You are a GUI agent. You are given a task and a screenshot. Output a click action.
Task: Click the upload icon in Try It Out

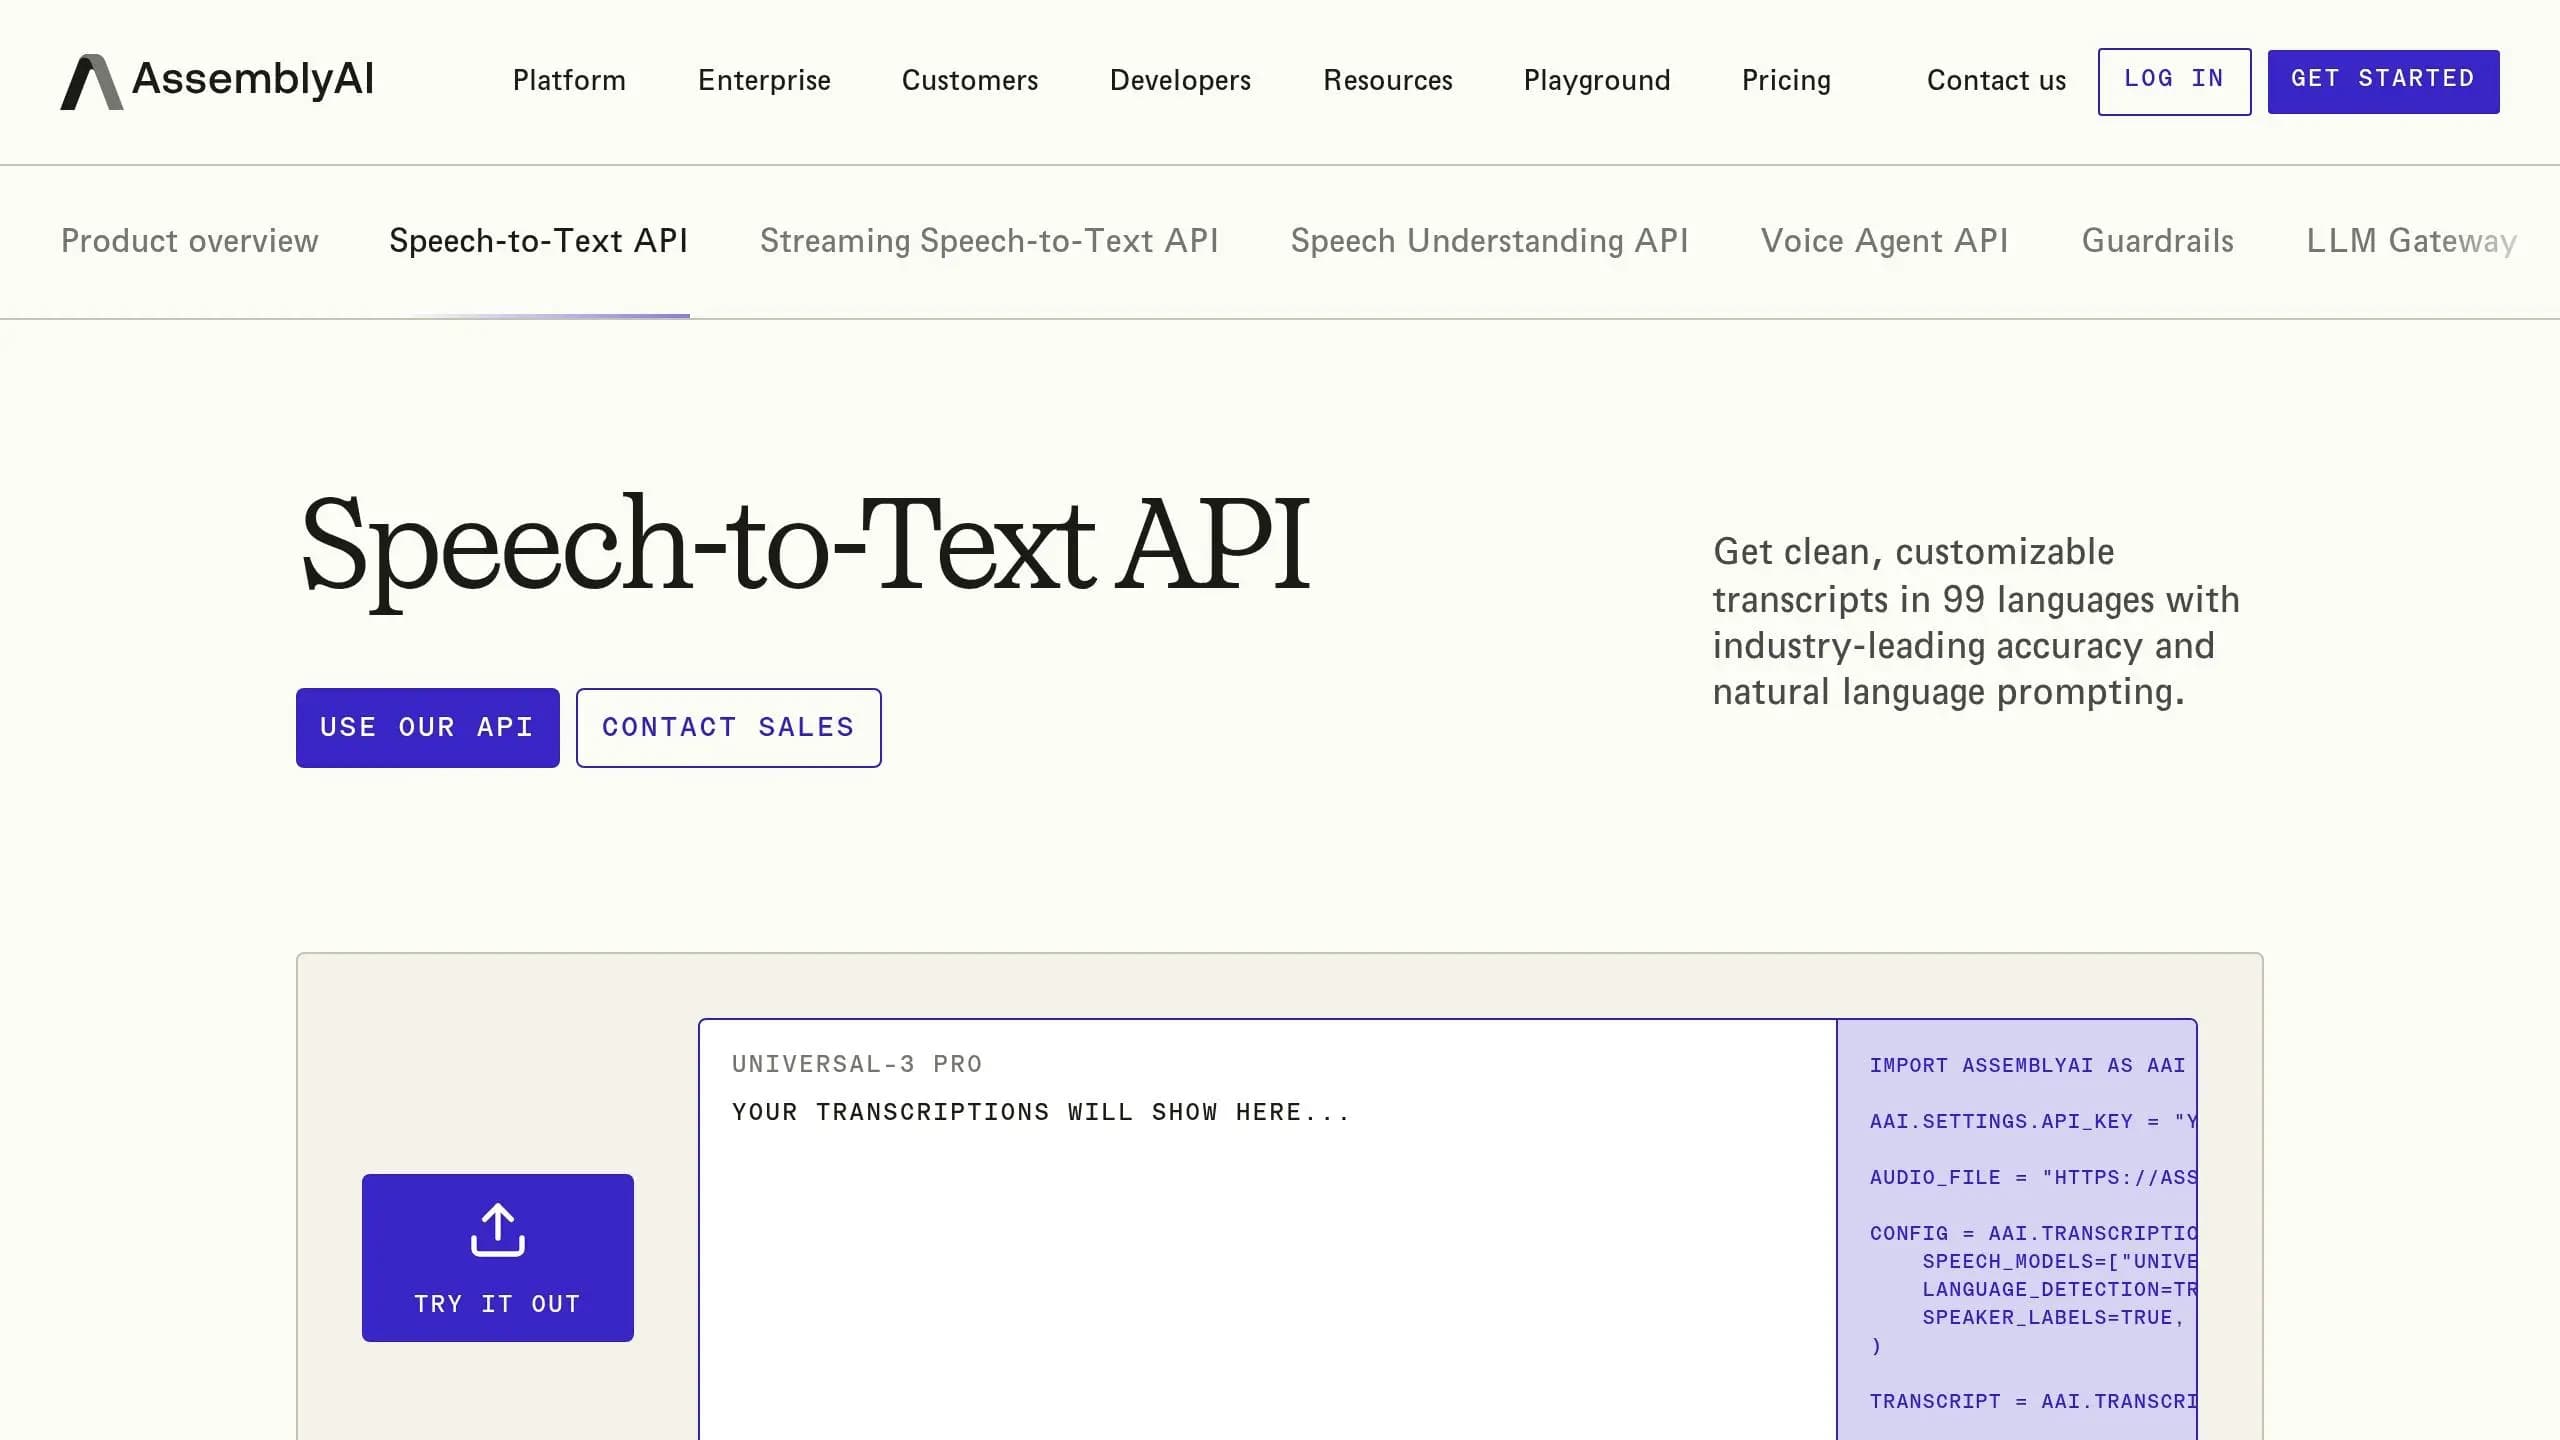tap(498, 1230)
